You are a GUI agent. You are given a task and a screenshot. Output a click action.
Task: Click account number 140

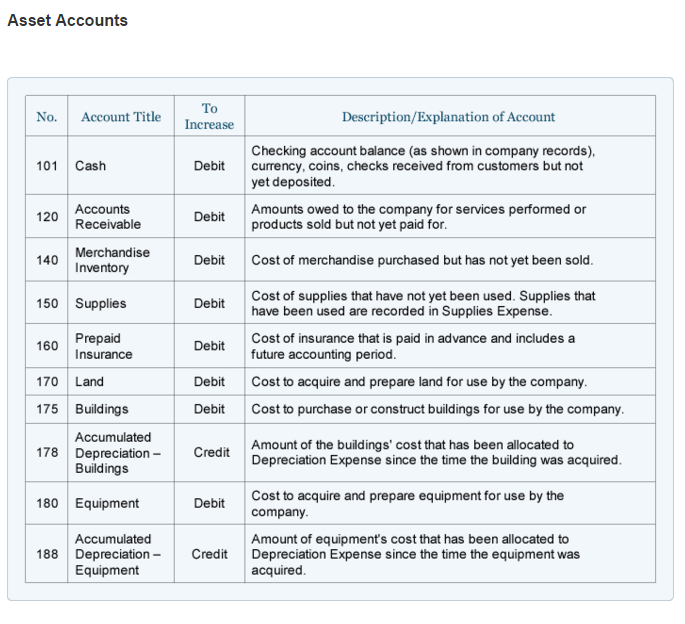(x=47, y=260)
